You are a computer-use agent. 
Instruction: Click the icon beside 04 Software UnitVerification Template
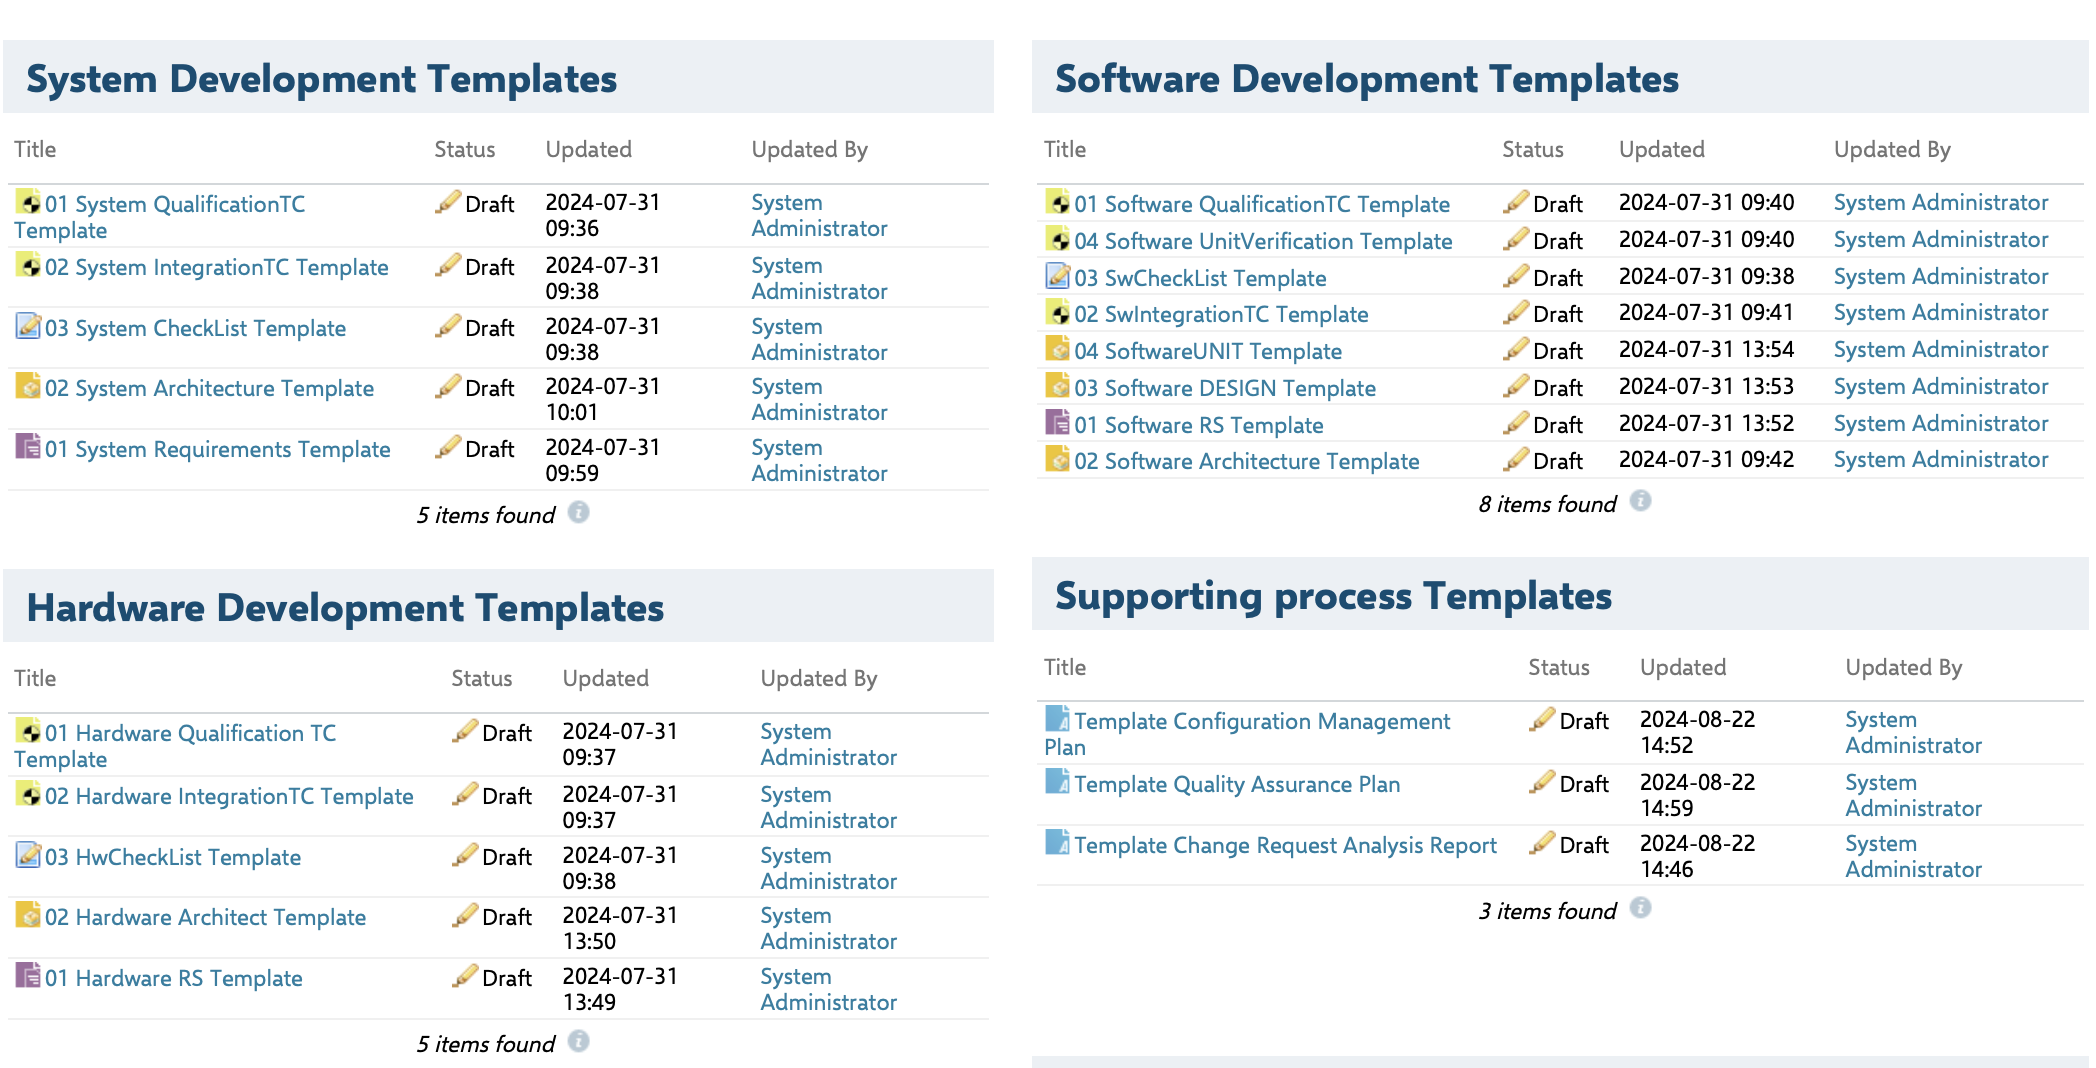(1057, 239)
